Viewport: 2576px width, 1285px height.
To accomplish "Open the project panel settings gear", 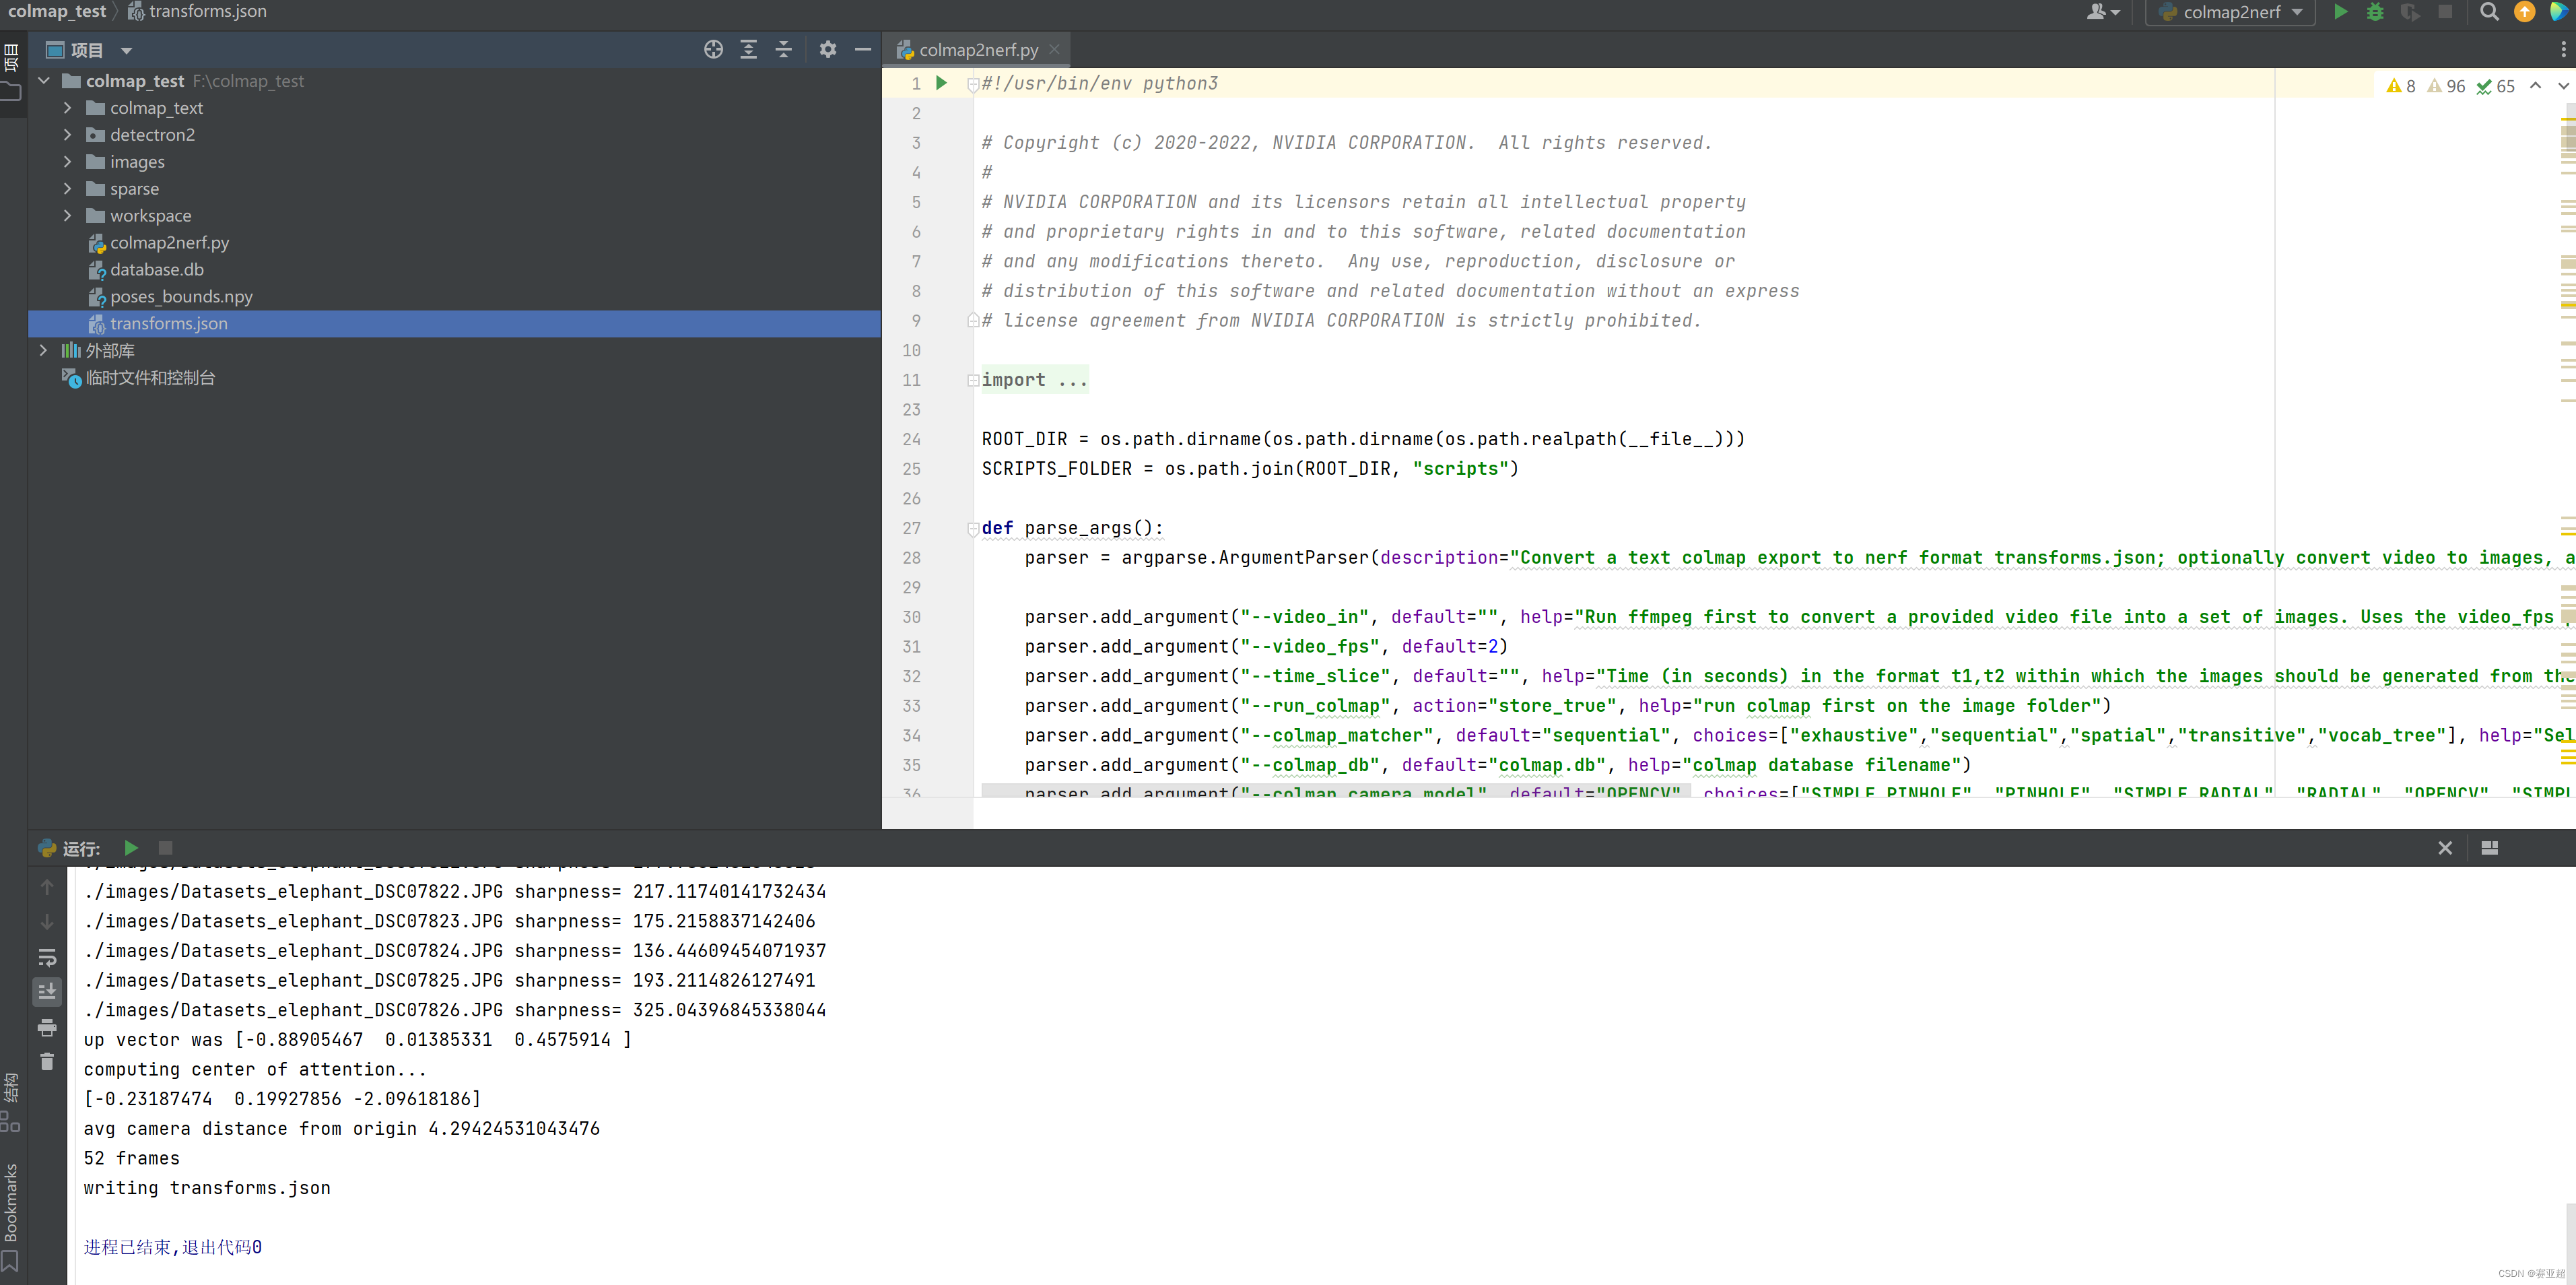I will pos(828,49).
